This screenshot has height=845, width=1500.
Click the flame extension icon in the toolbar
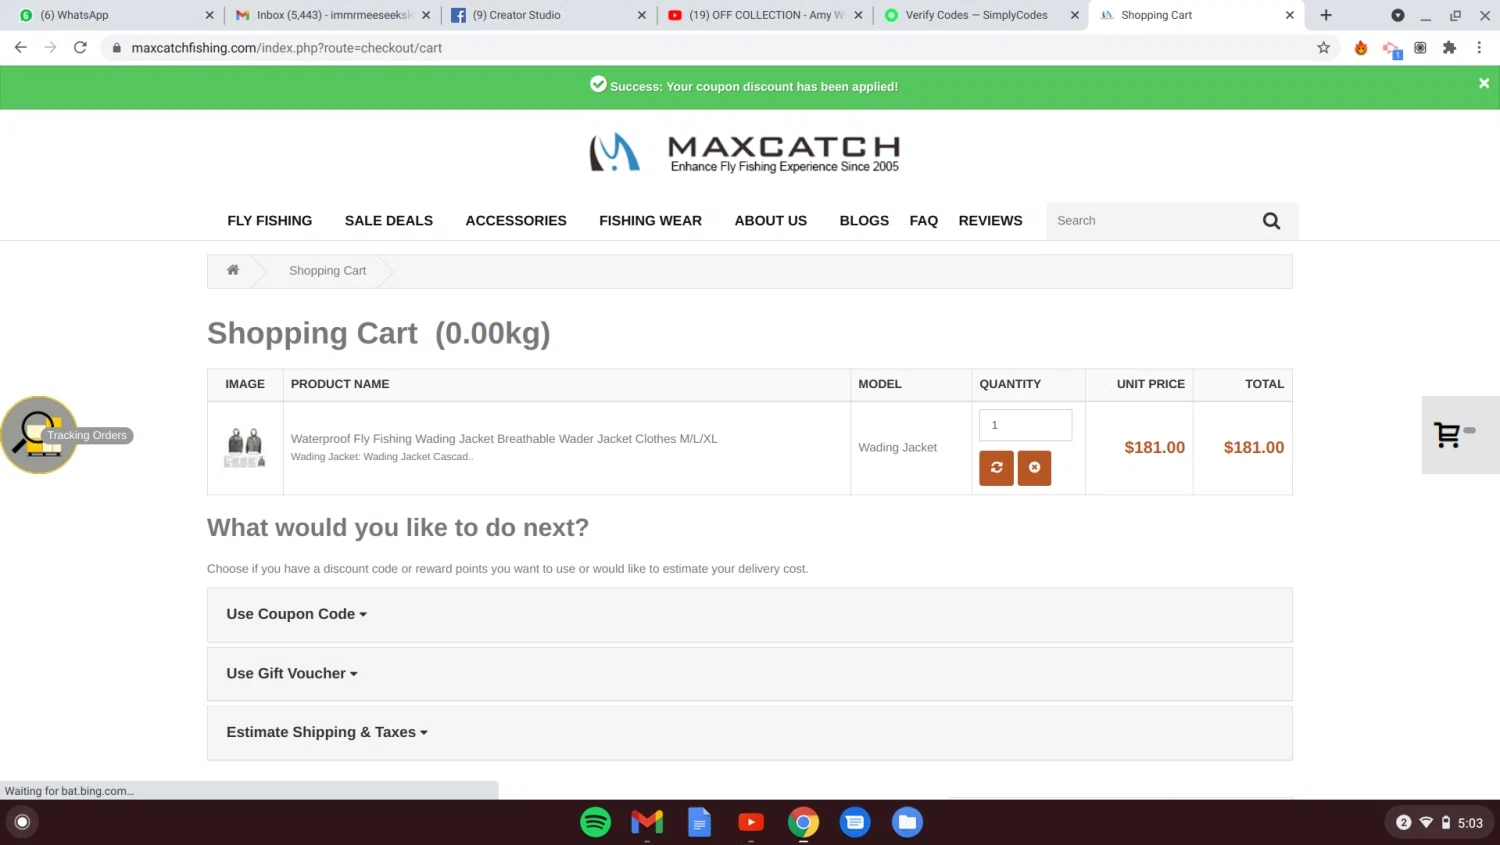1360,48
